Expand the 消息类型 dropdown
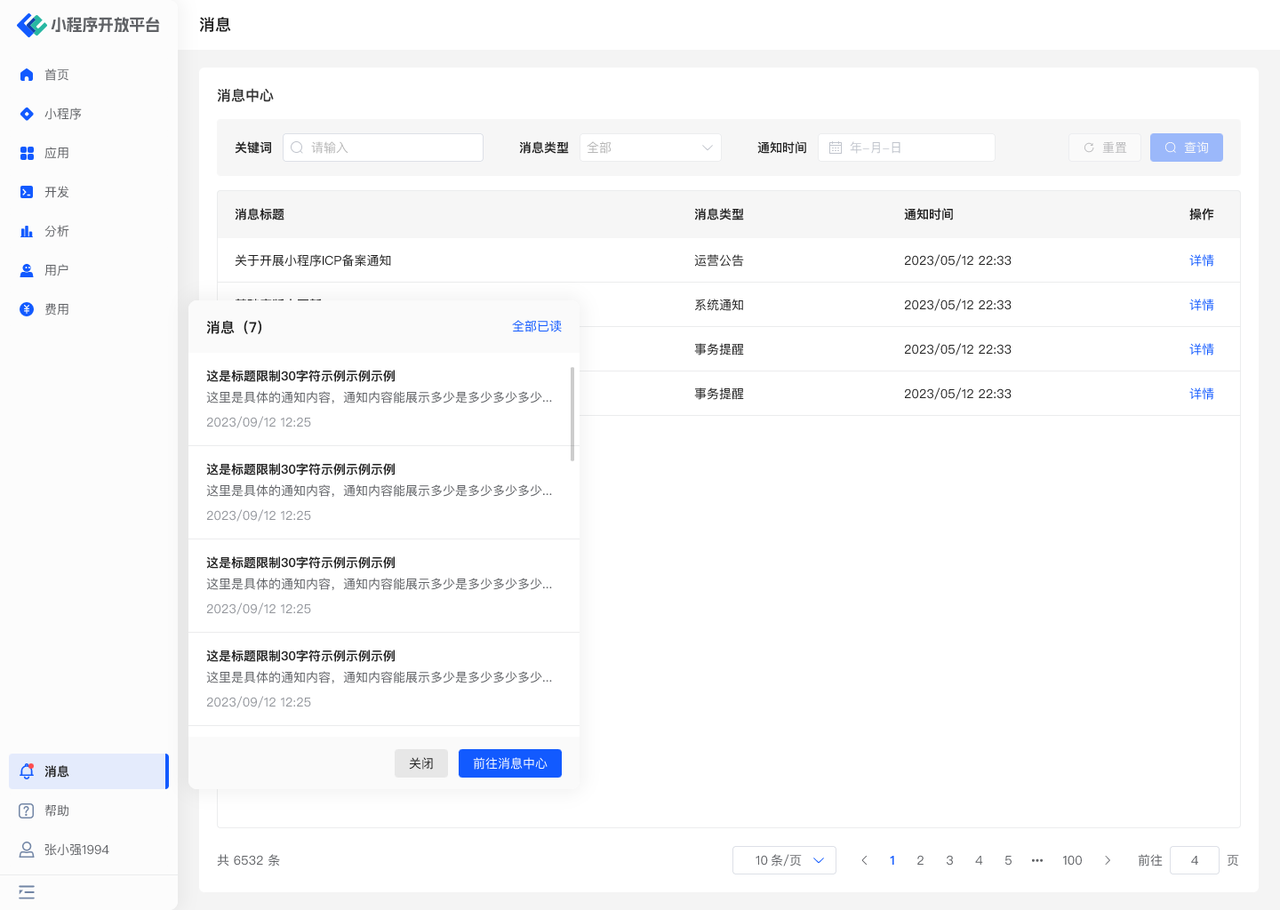 (x=650, y=148)
